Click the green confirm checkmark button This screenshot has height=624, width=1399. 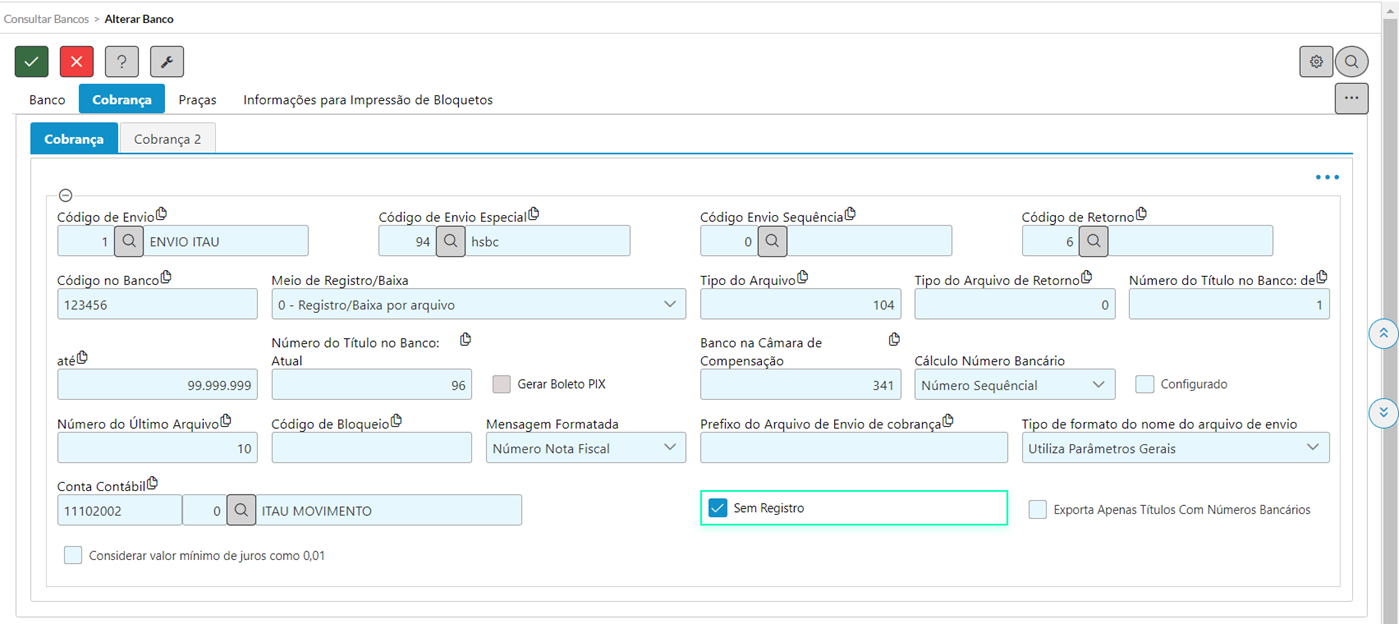pos(32,62)
